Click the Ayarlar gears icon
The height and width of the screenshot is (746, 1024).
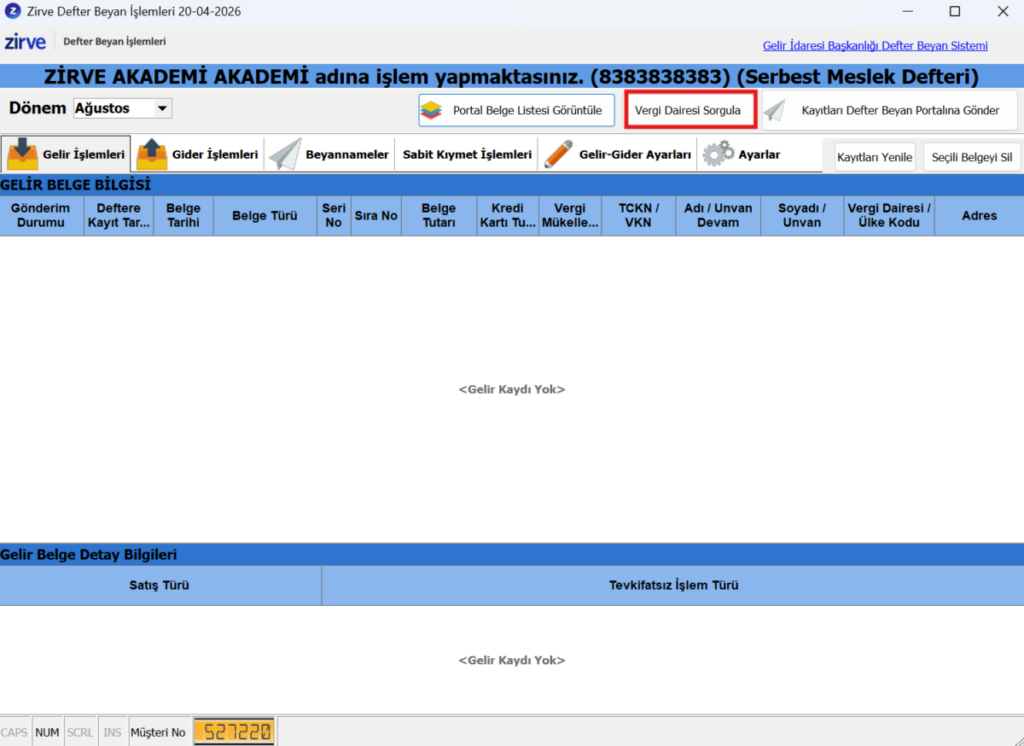coord(718,154)
